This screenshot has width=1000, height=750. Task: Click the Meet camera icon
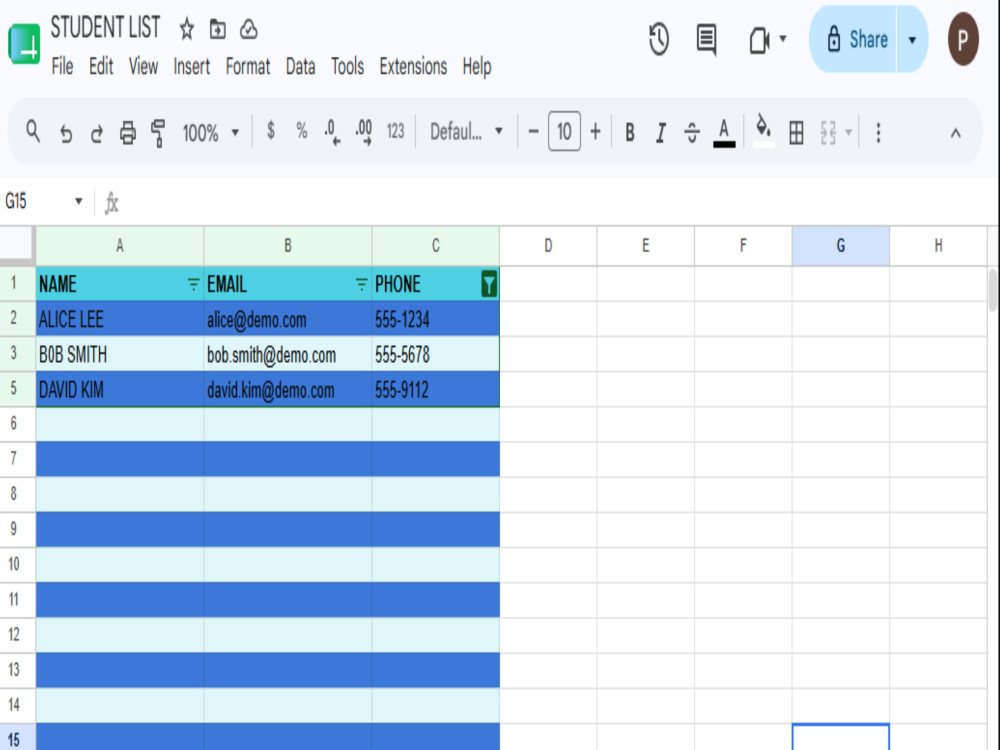click(x=759, y=40)
